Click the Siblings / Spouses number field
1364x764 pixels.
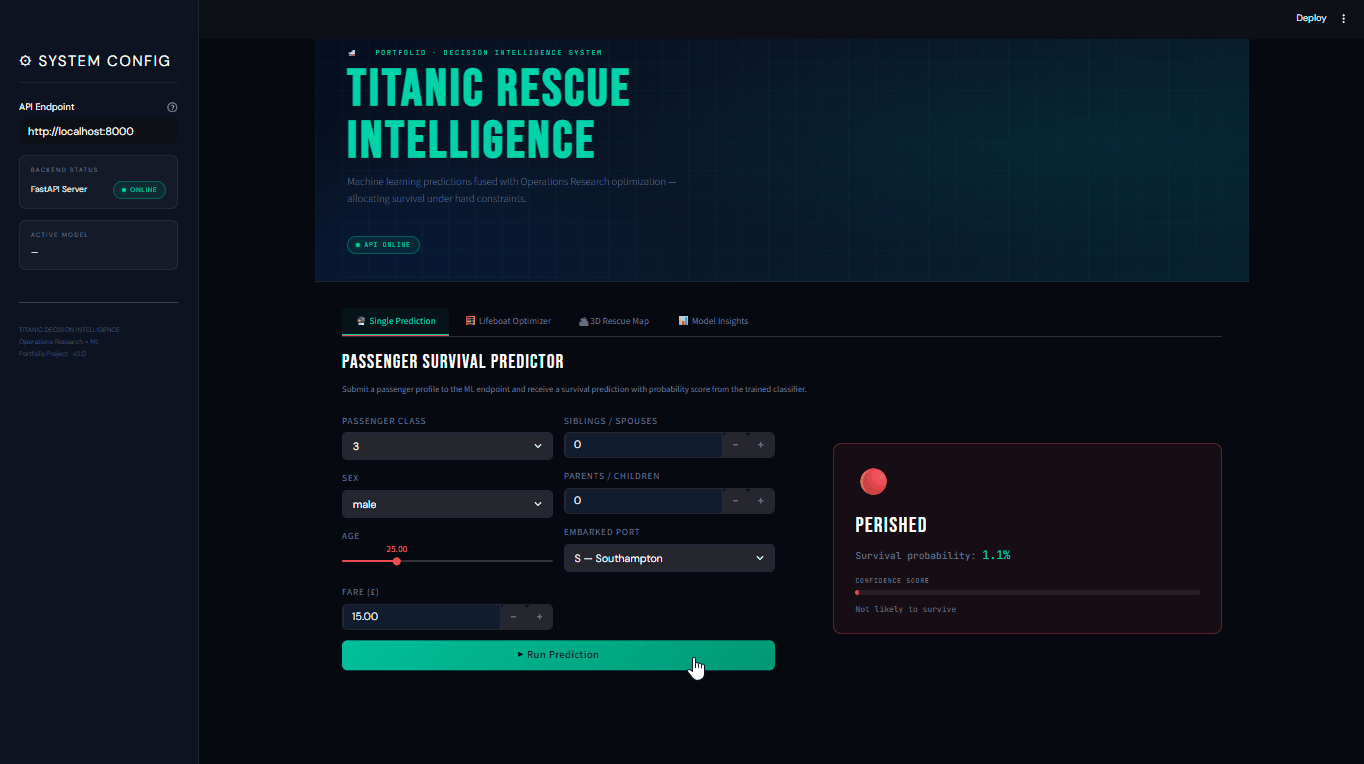[643, 445]
